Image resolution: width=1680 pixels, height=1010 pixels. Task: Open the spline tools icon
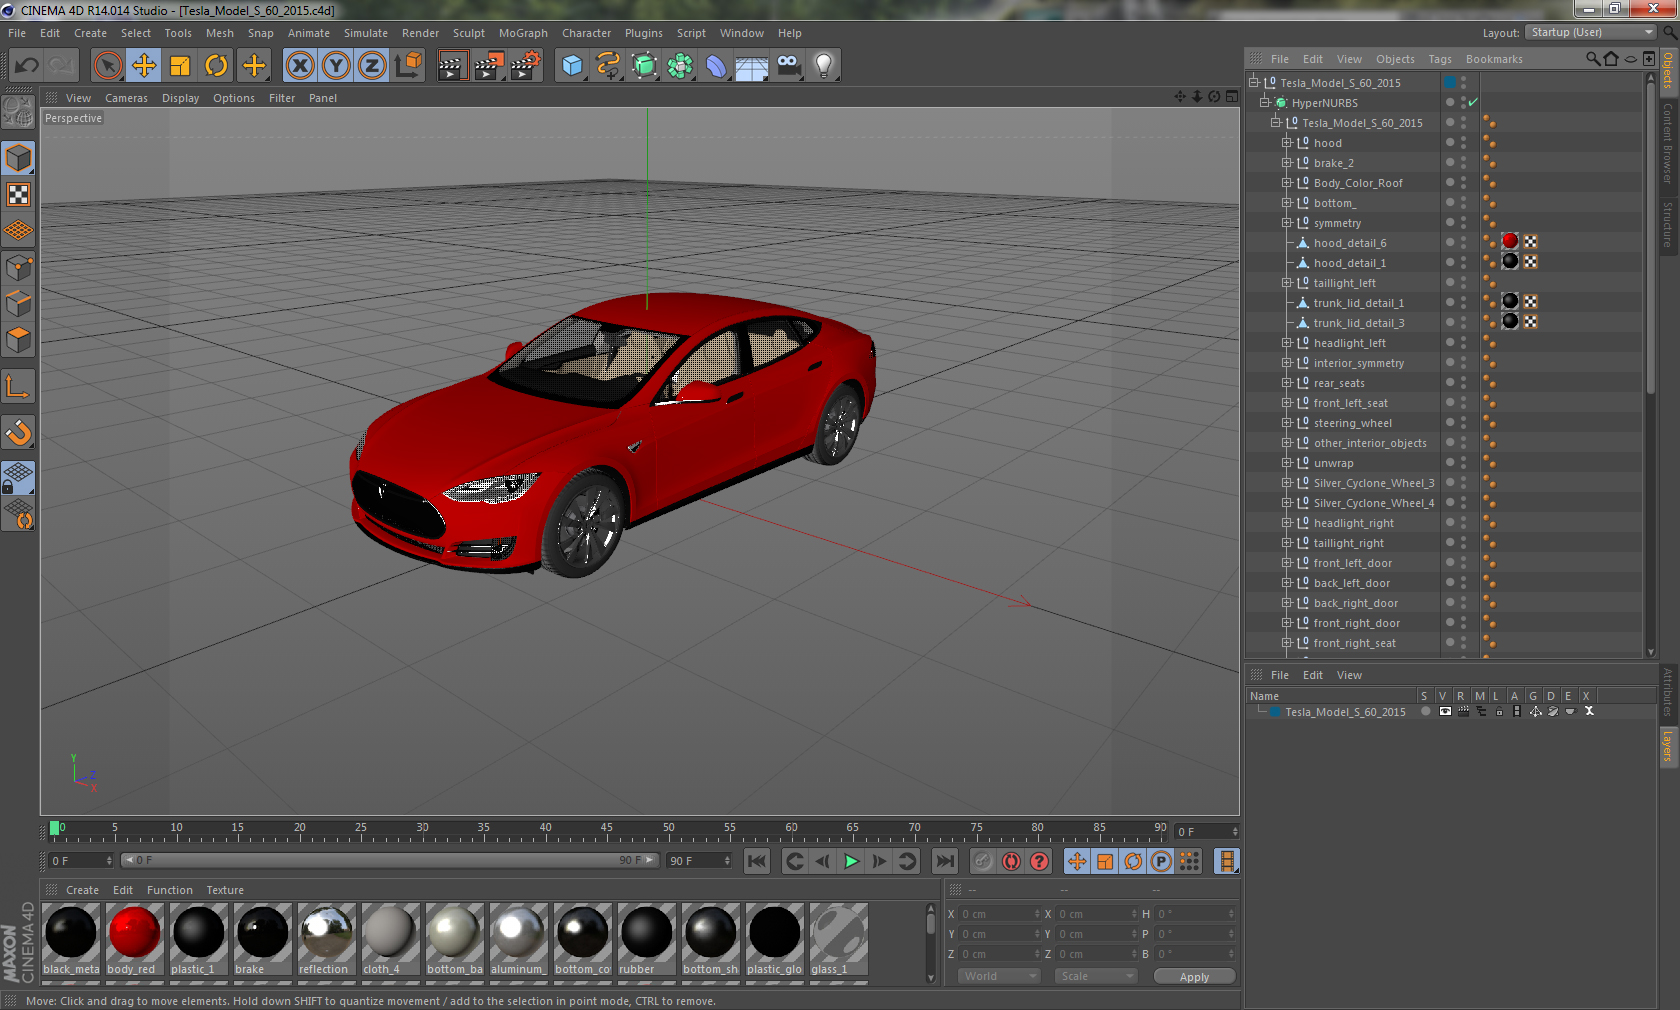[x=608, y=66]
